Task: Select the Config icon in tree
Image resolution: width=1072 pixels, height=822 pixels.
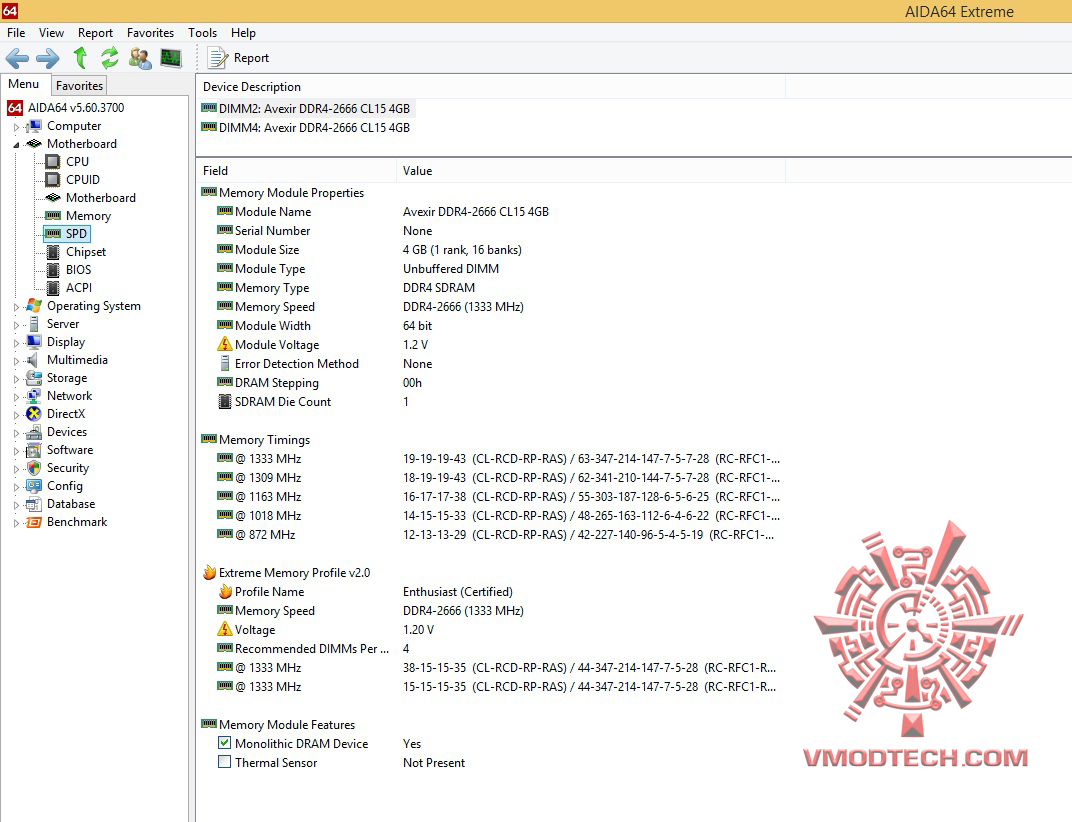Action: point(34,486)
